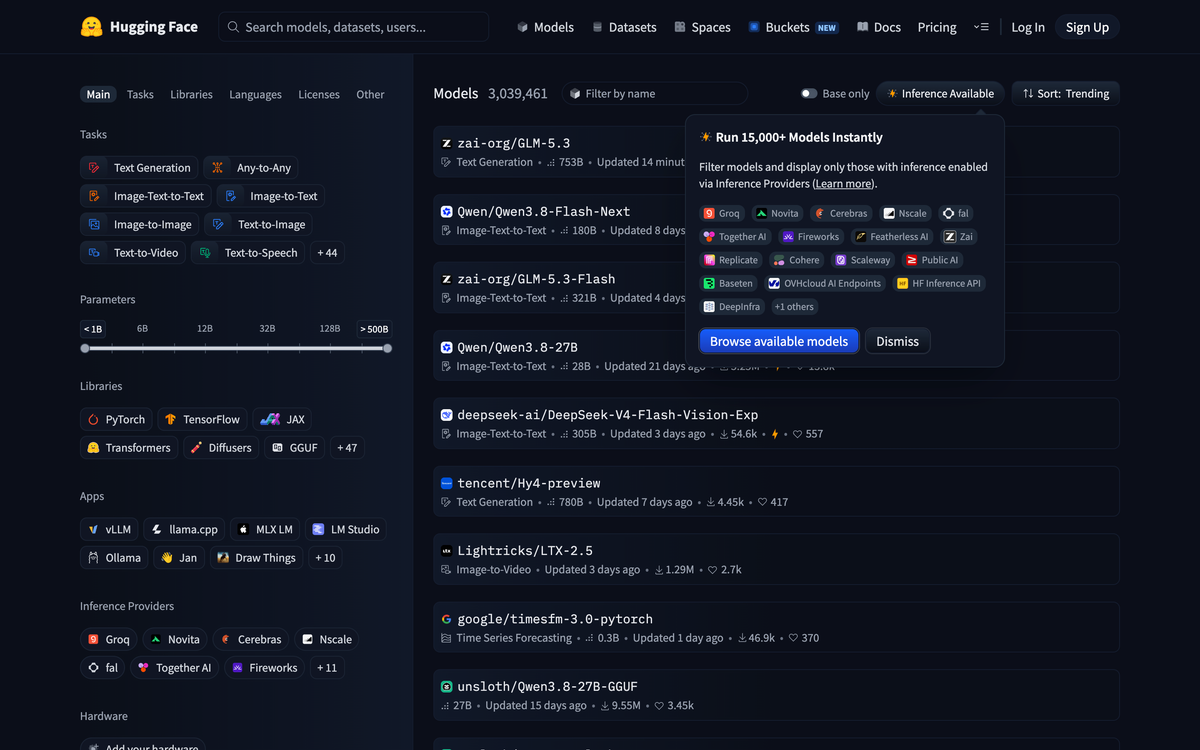Screen dimensions: 1200x750
Task: Expand the +1 others providers chip
Action: click(794, 307)
